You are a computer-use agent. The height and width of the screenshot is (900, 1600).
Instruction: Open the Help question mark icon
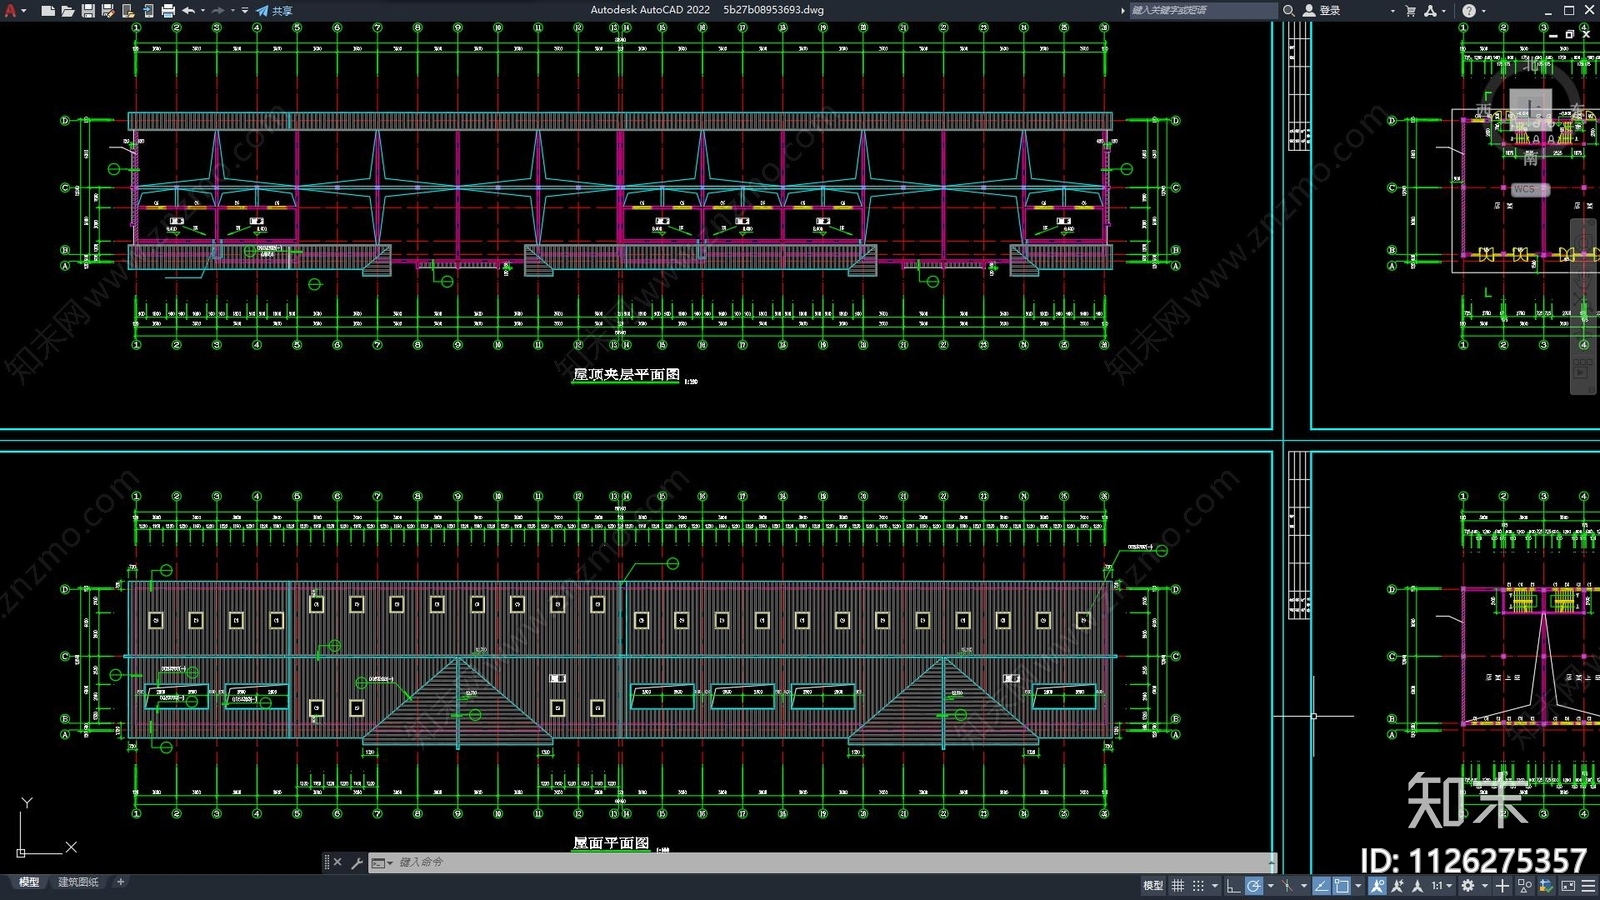click(1468, 10)
